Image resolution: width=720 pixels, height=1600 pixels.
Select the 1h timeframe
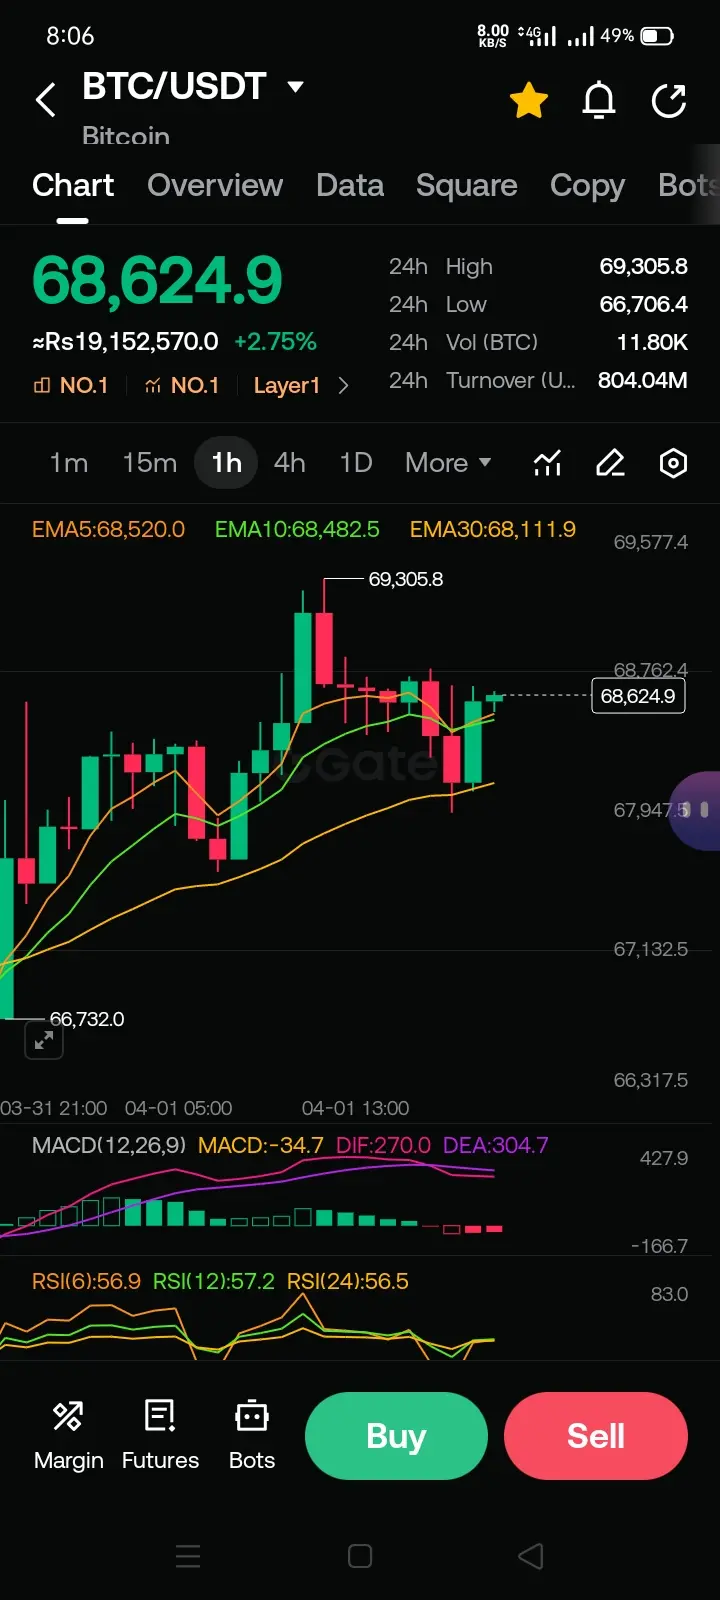coord(226,463)
